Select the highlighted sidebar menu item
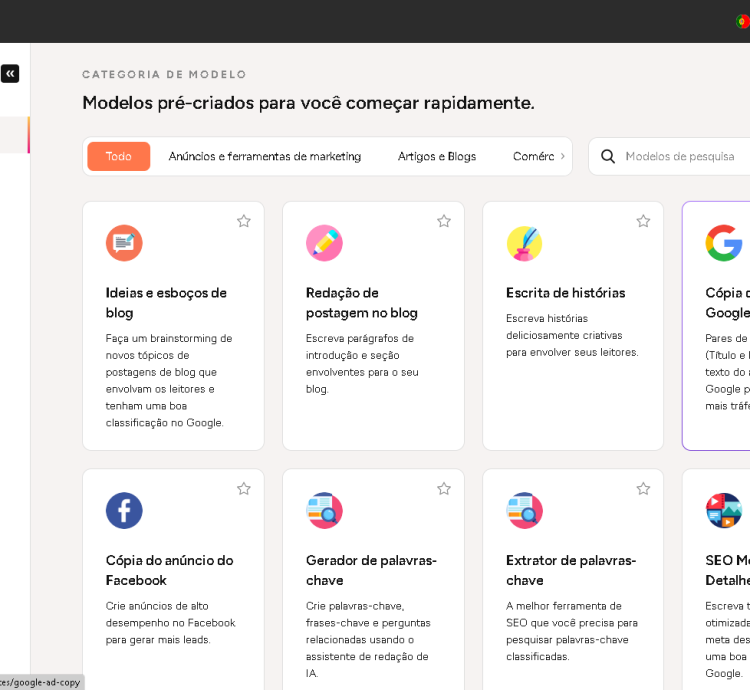The image size is (750, 690). pyautogui.click(x=15, y=135)
